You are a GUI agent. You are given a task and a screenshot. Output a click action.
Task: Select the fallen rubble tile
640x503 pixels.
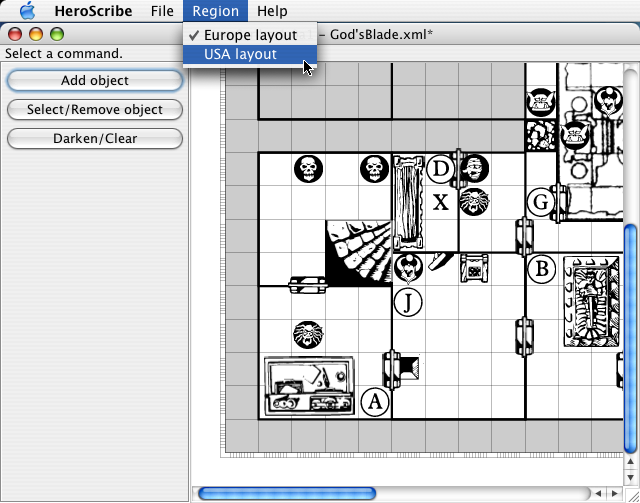click(541, 136)
